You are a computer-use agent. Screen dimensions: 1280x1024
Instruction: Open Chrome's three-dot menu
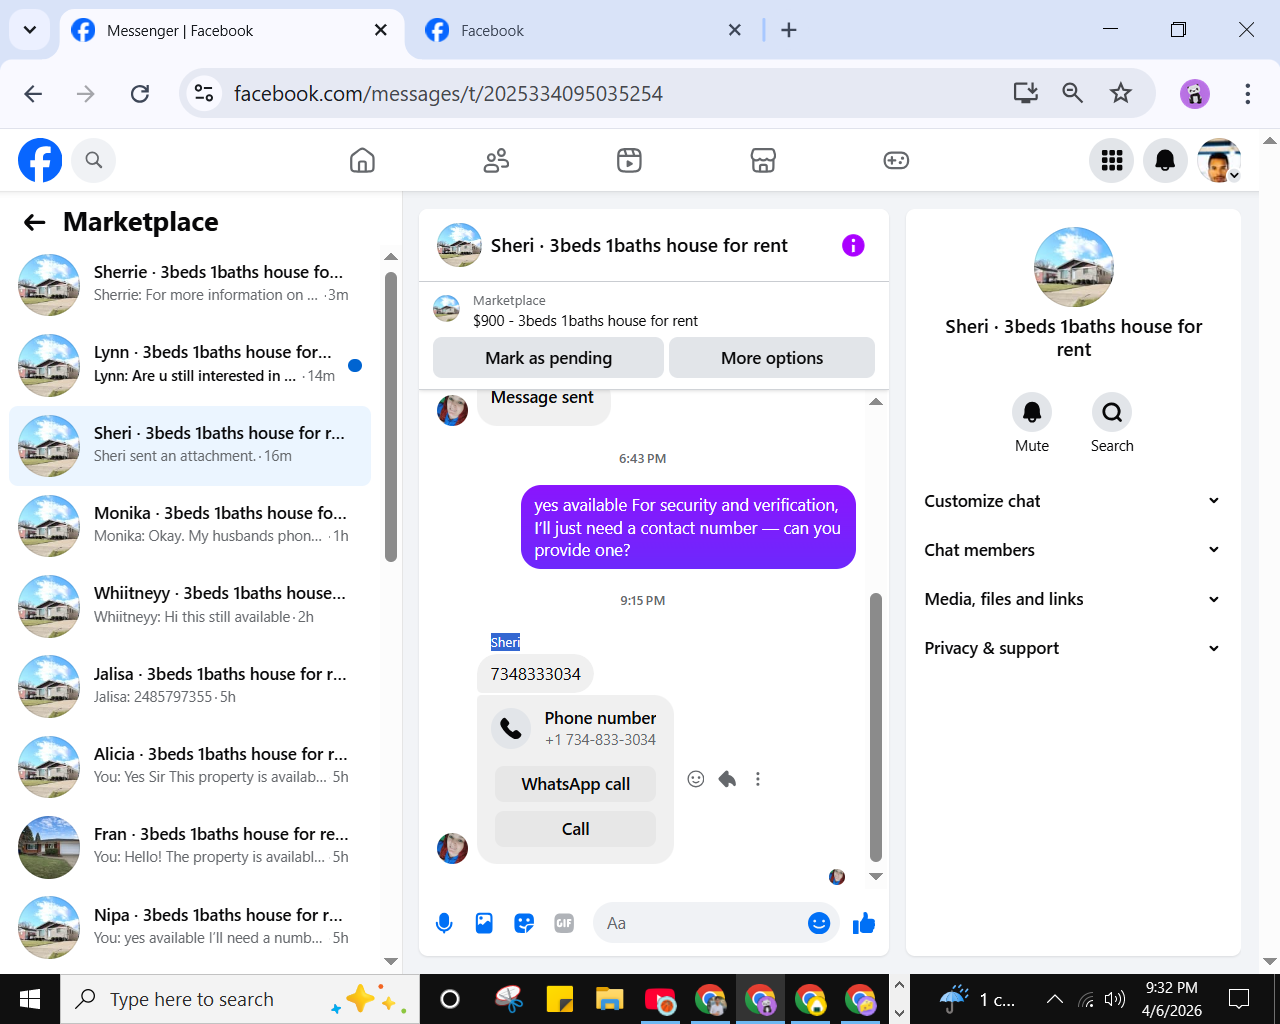(x=1247, y=93)
